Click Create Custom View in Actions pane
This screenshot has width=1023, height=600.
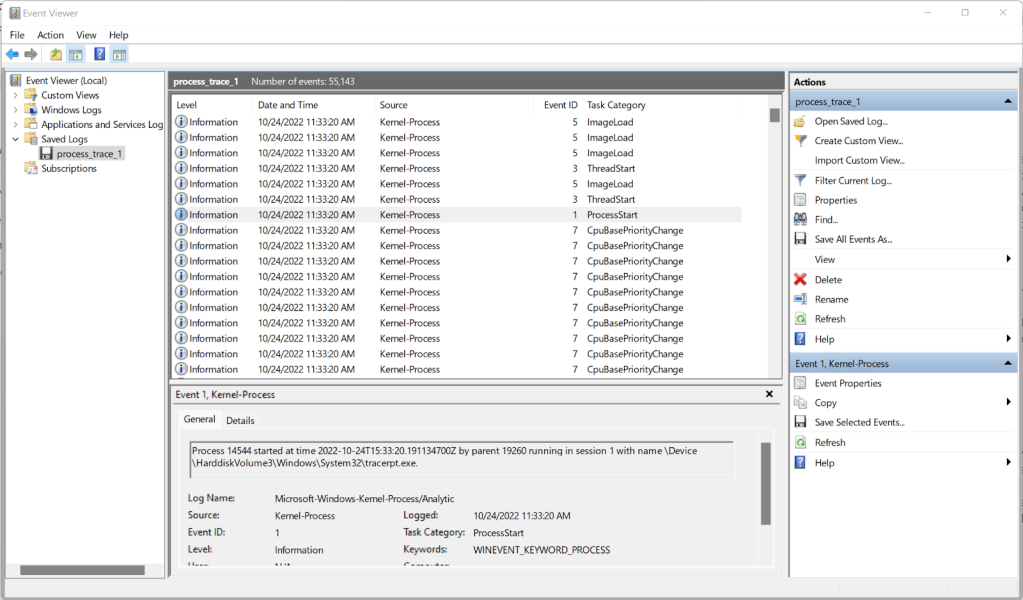click(858, 141)
